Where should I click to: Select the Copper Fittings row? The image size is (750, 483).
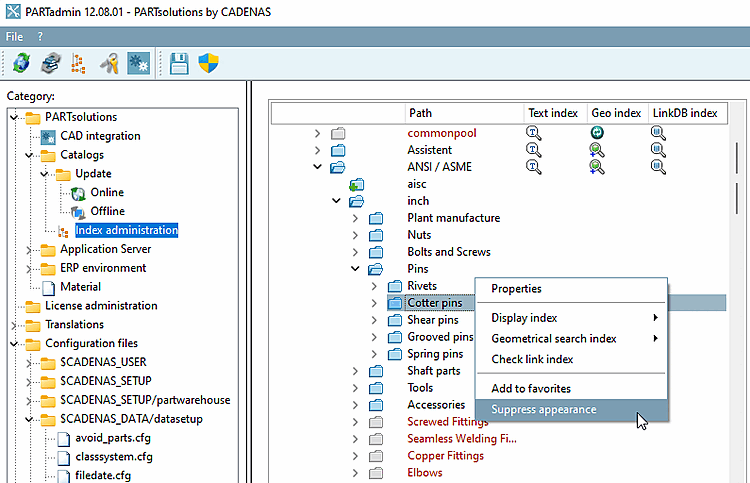click(445, 456)
